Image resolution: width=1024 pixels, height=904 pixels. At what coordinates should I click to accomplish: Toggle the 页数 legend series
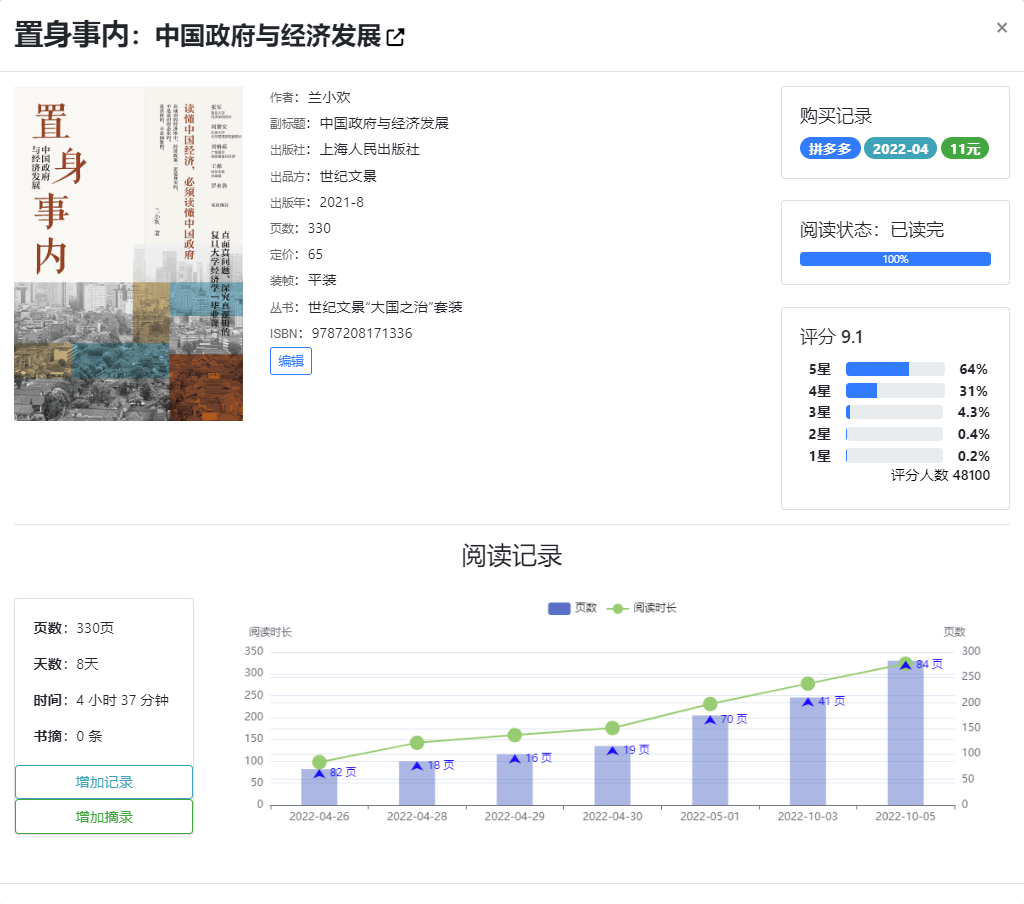point(572,608)
